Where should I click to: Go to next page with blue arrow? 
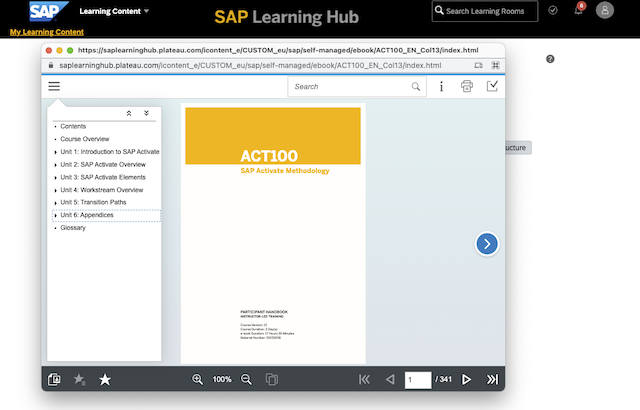pyautogui.click(x=487, y=244)
